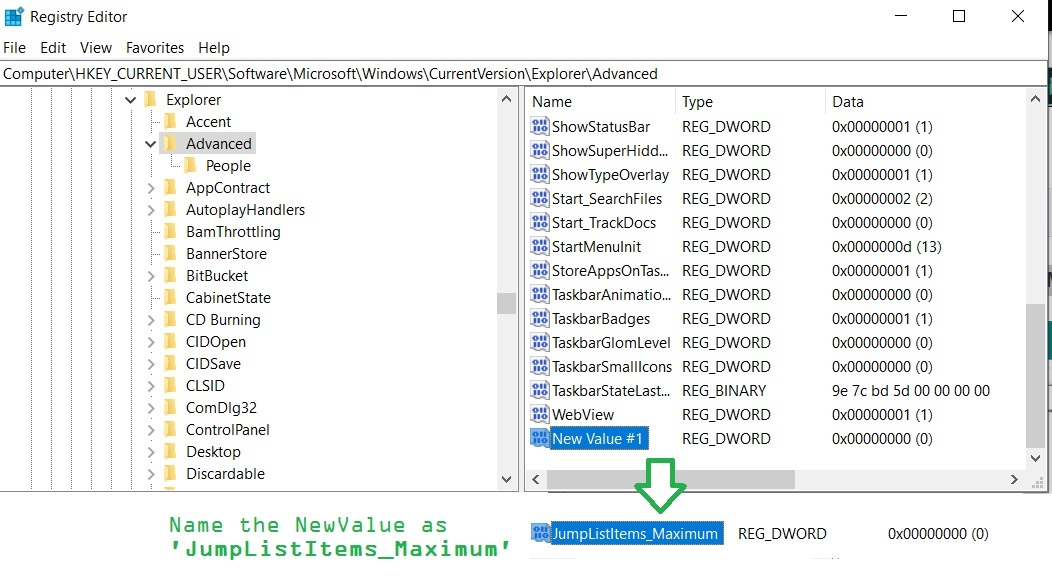Click the StoreAppsOnTaskbar value icon

[540, 270]
